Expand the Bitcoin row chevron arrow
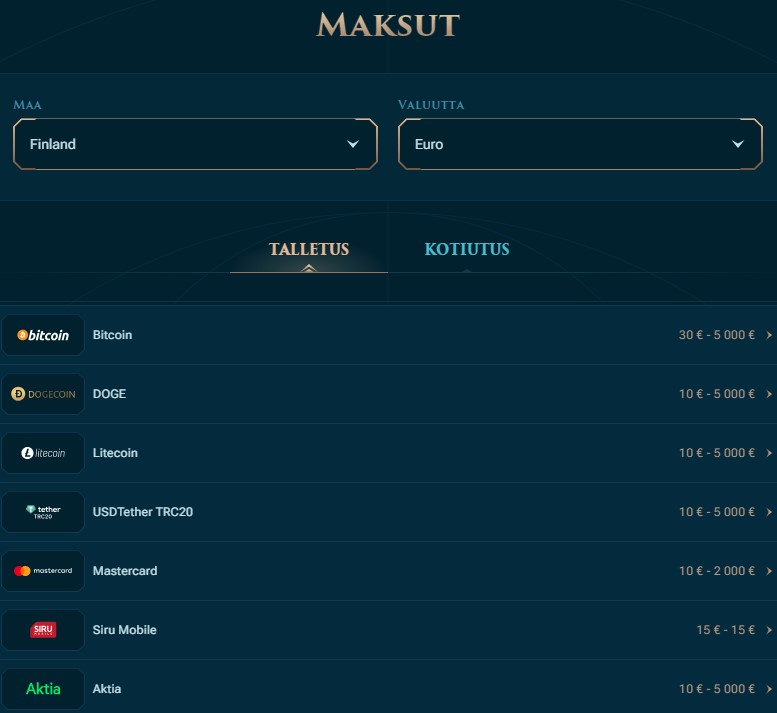The width and height of the screenshot is (777, 713). click(769, 335)
